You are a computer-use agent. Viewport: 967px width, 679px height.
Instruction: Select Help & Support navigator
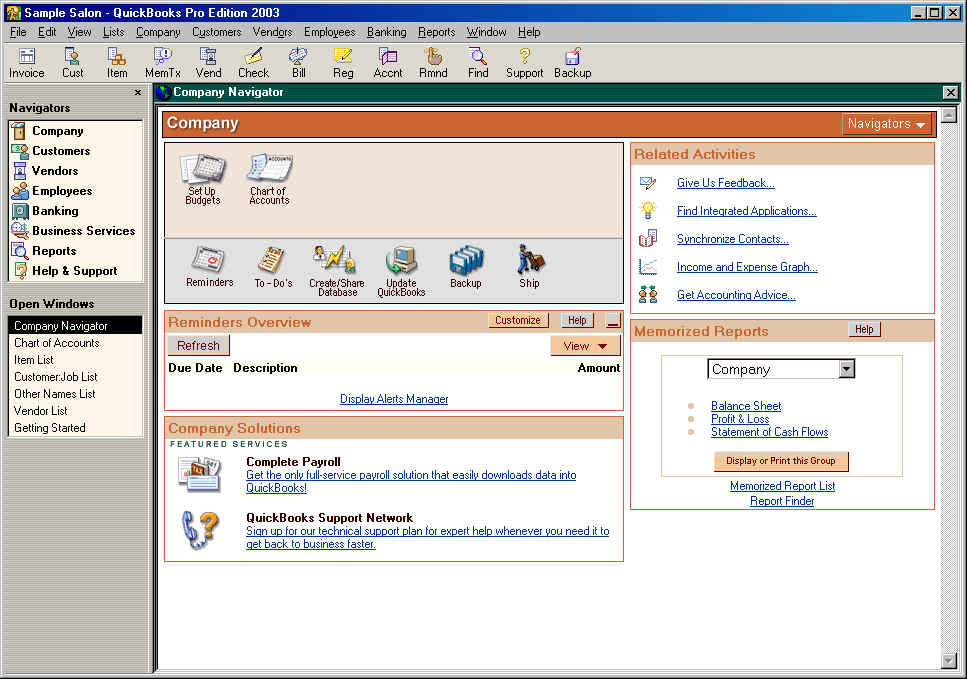pyautogui.click(x=74, y=271)
